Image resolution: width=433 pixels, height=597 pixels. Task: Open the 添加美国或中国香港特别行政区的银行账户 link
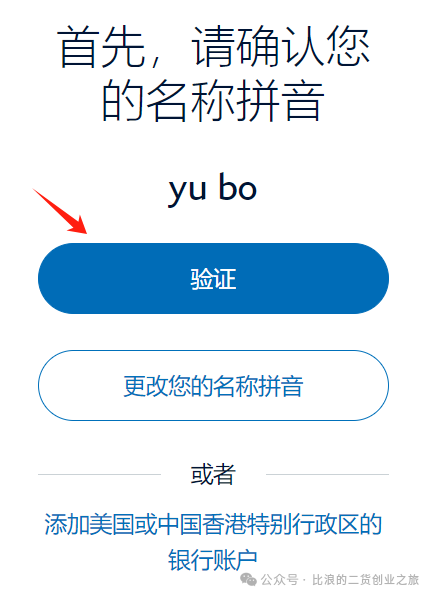(213, 542)
